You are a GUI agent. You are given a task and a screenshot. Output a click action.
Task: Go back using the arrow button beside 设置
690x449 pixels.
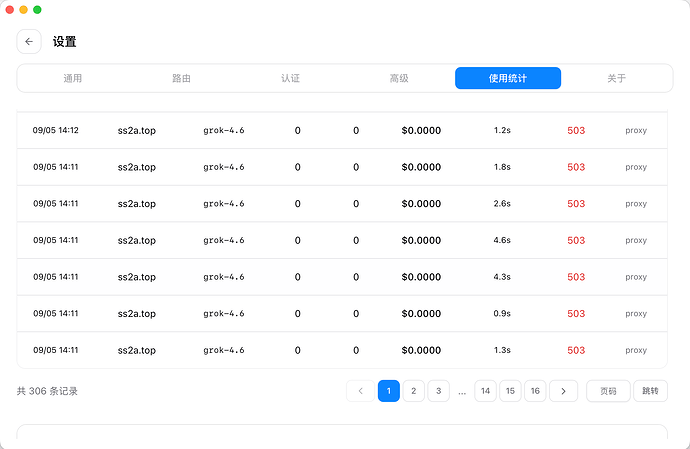coord(29,42)
